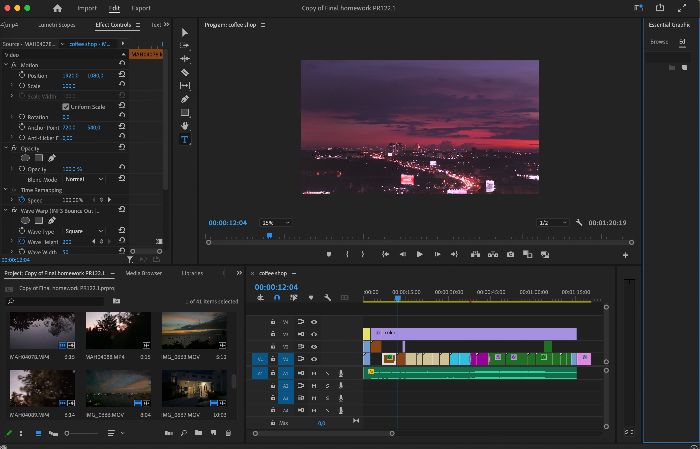The height and width of the screenshot is (449, 700).
Task: Select the Track Select Forward tool
Action: 185,46
